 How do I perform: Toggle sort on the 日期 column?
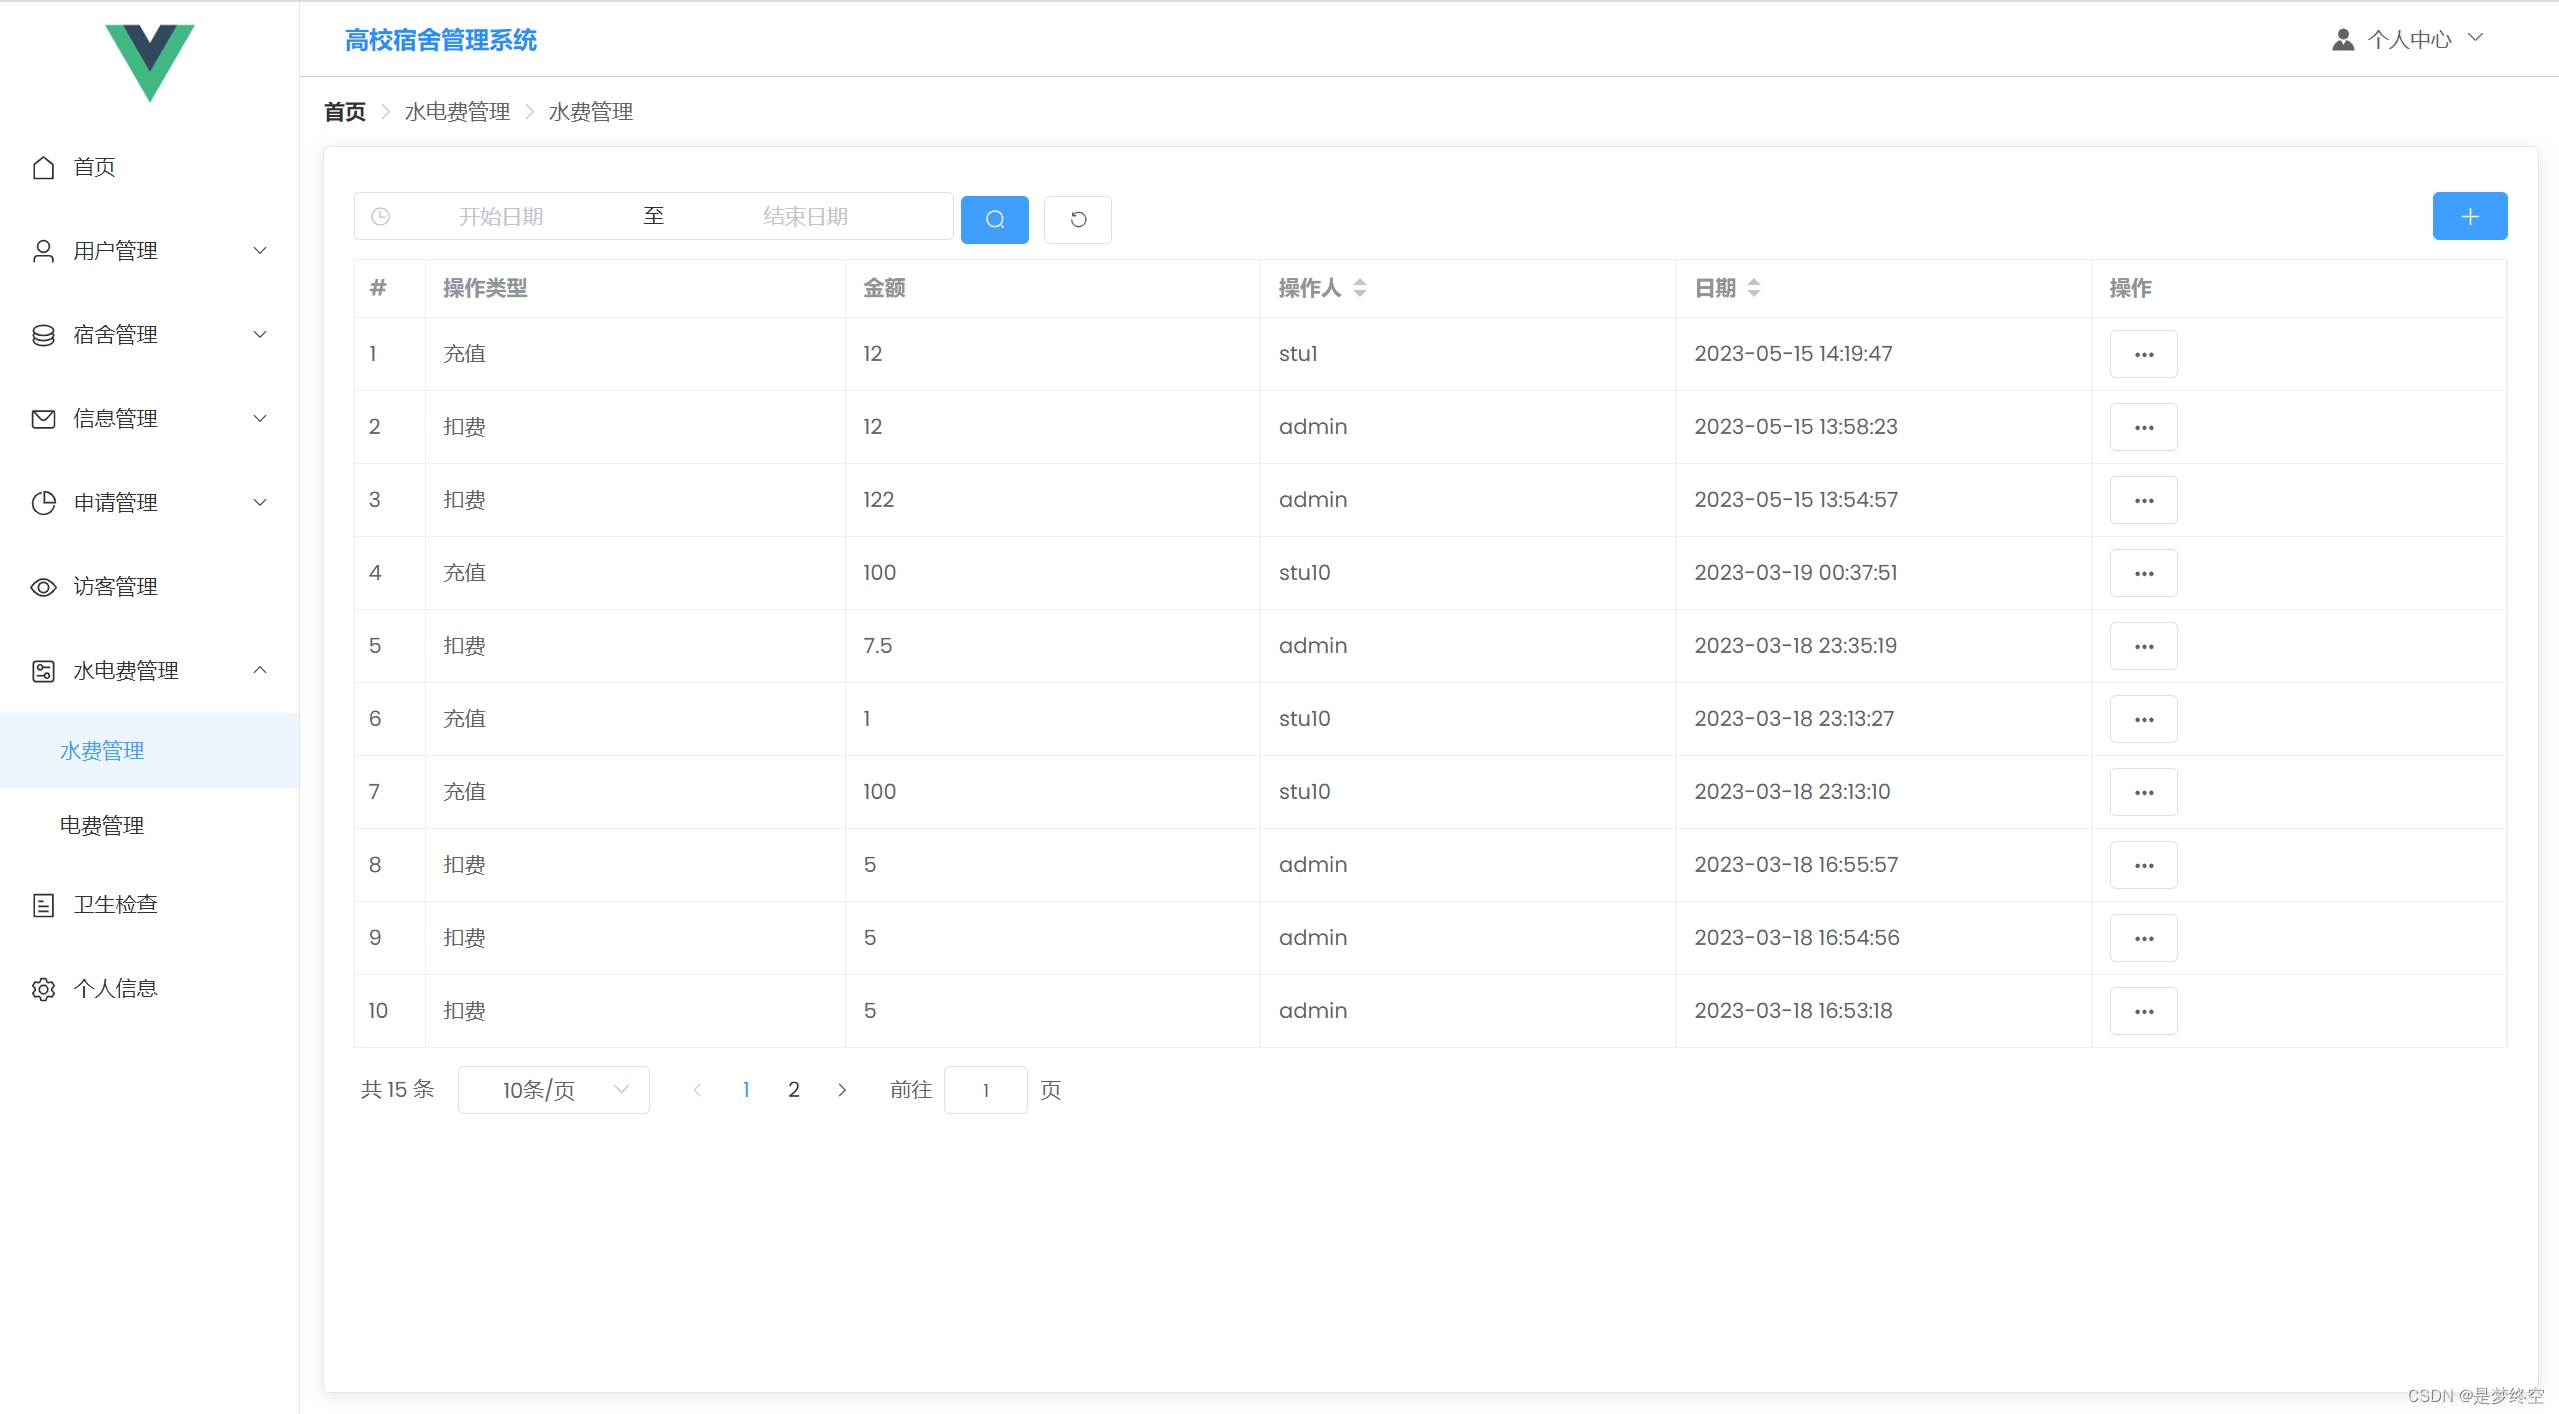pyautogui.click(x=1755, y=288)
